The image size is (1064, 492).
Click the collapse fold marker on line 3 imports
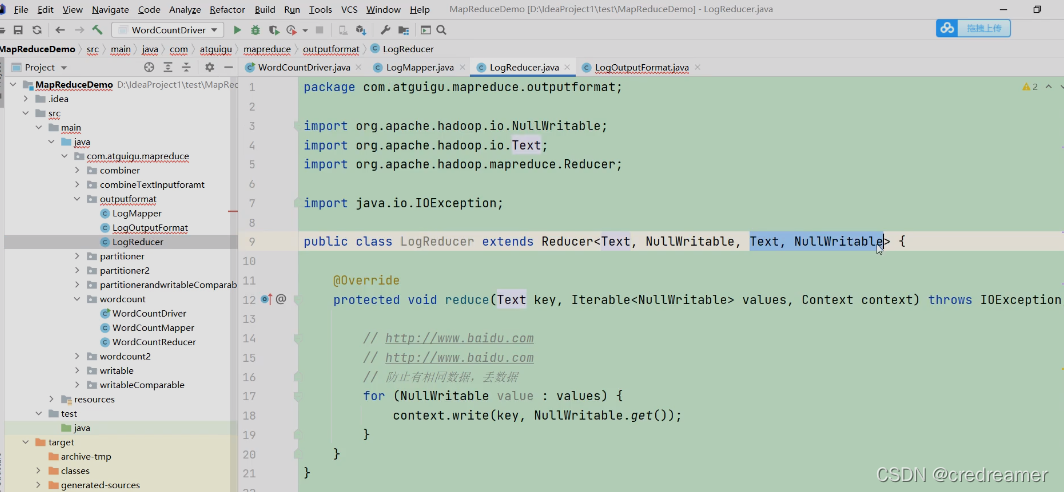tap(297, 126)
